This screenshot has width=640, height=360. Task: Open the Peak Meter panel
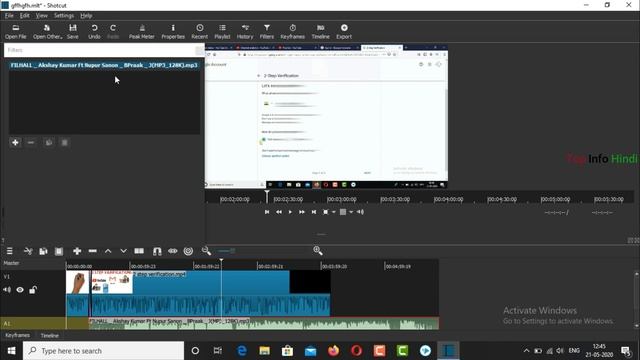(x=142, y=31)
